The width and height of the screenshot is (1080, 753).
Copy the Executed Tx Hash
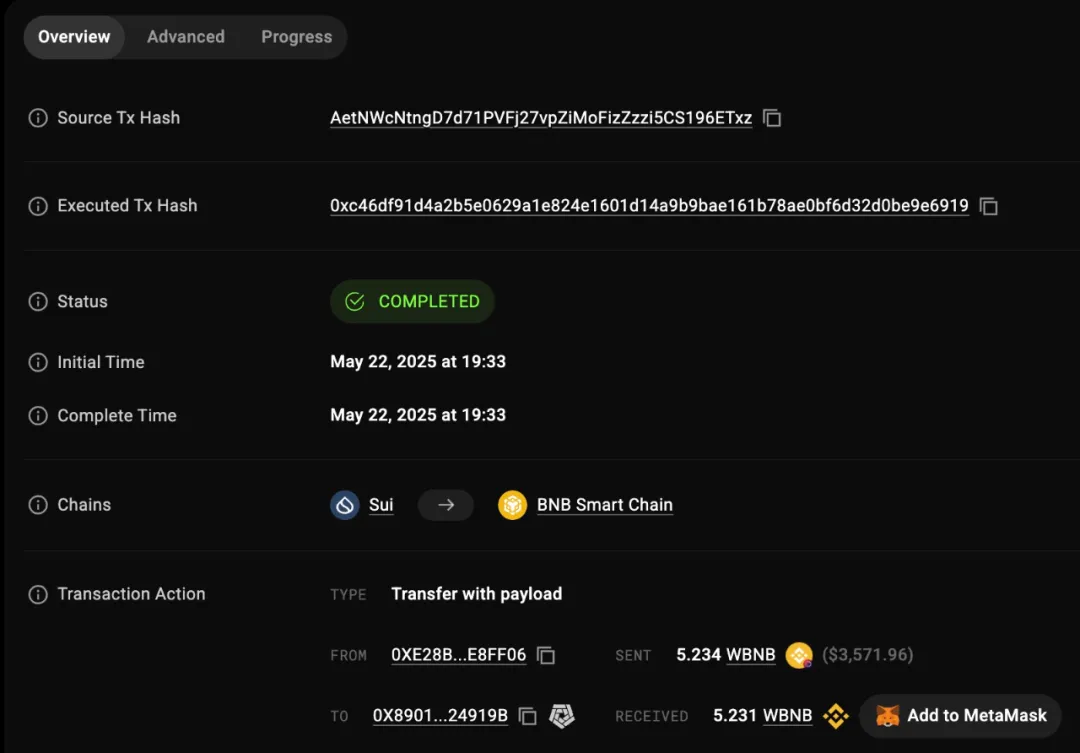point(989,206)
